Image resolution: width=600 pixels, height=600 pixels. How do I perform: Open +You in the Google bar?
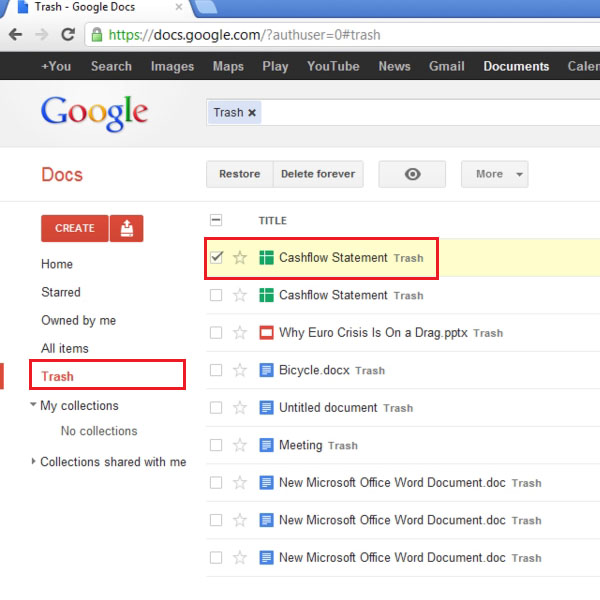(56, 66)
